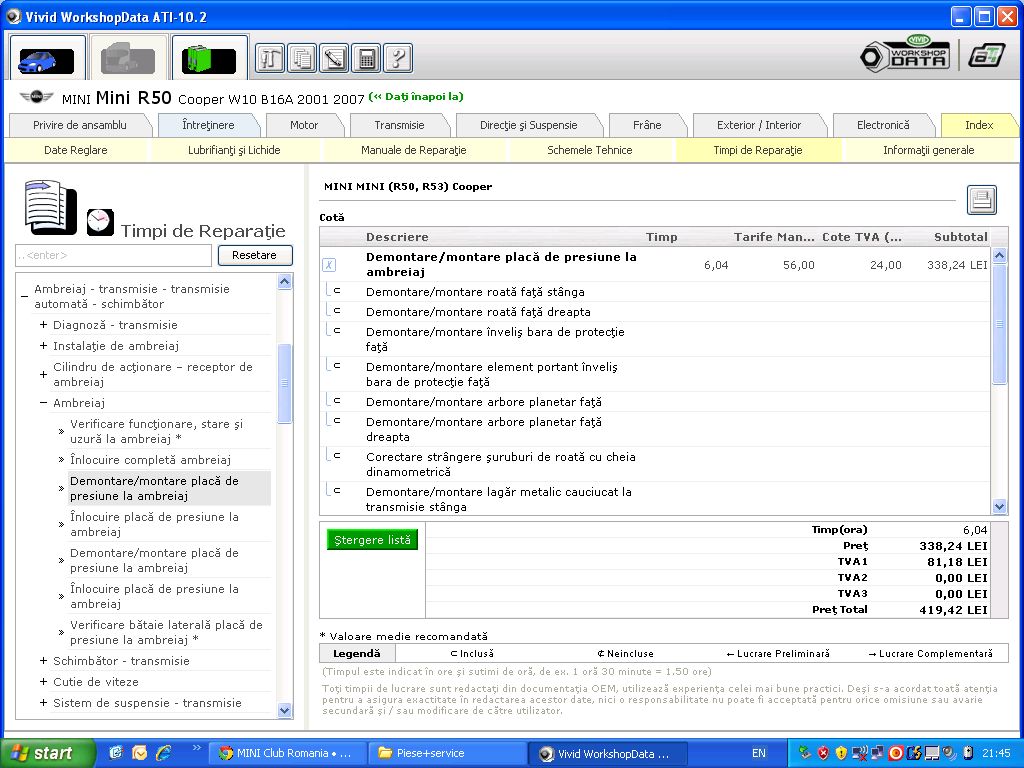Select Înlocuire completă ambreiaj tree item

150,460
